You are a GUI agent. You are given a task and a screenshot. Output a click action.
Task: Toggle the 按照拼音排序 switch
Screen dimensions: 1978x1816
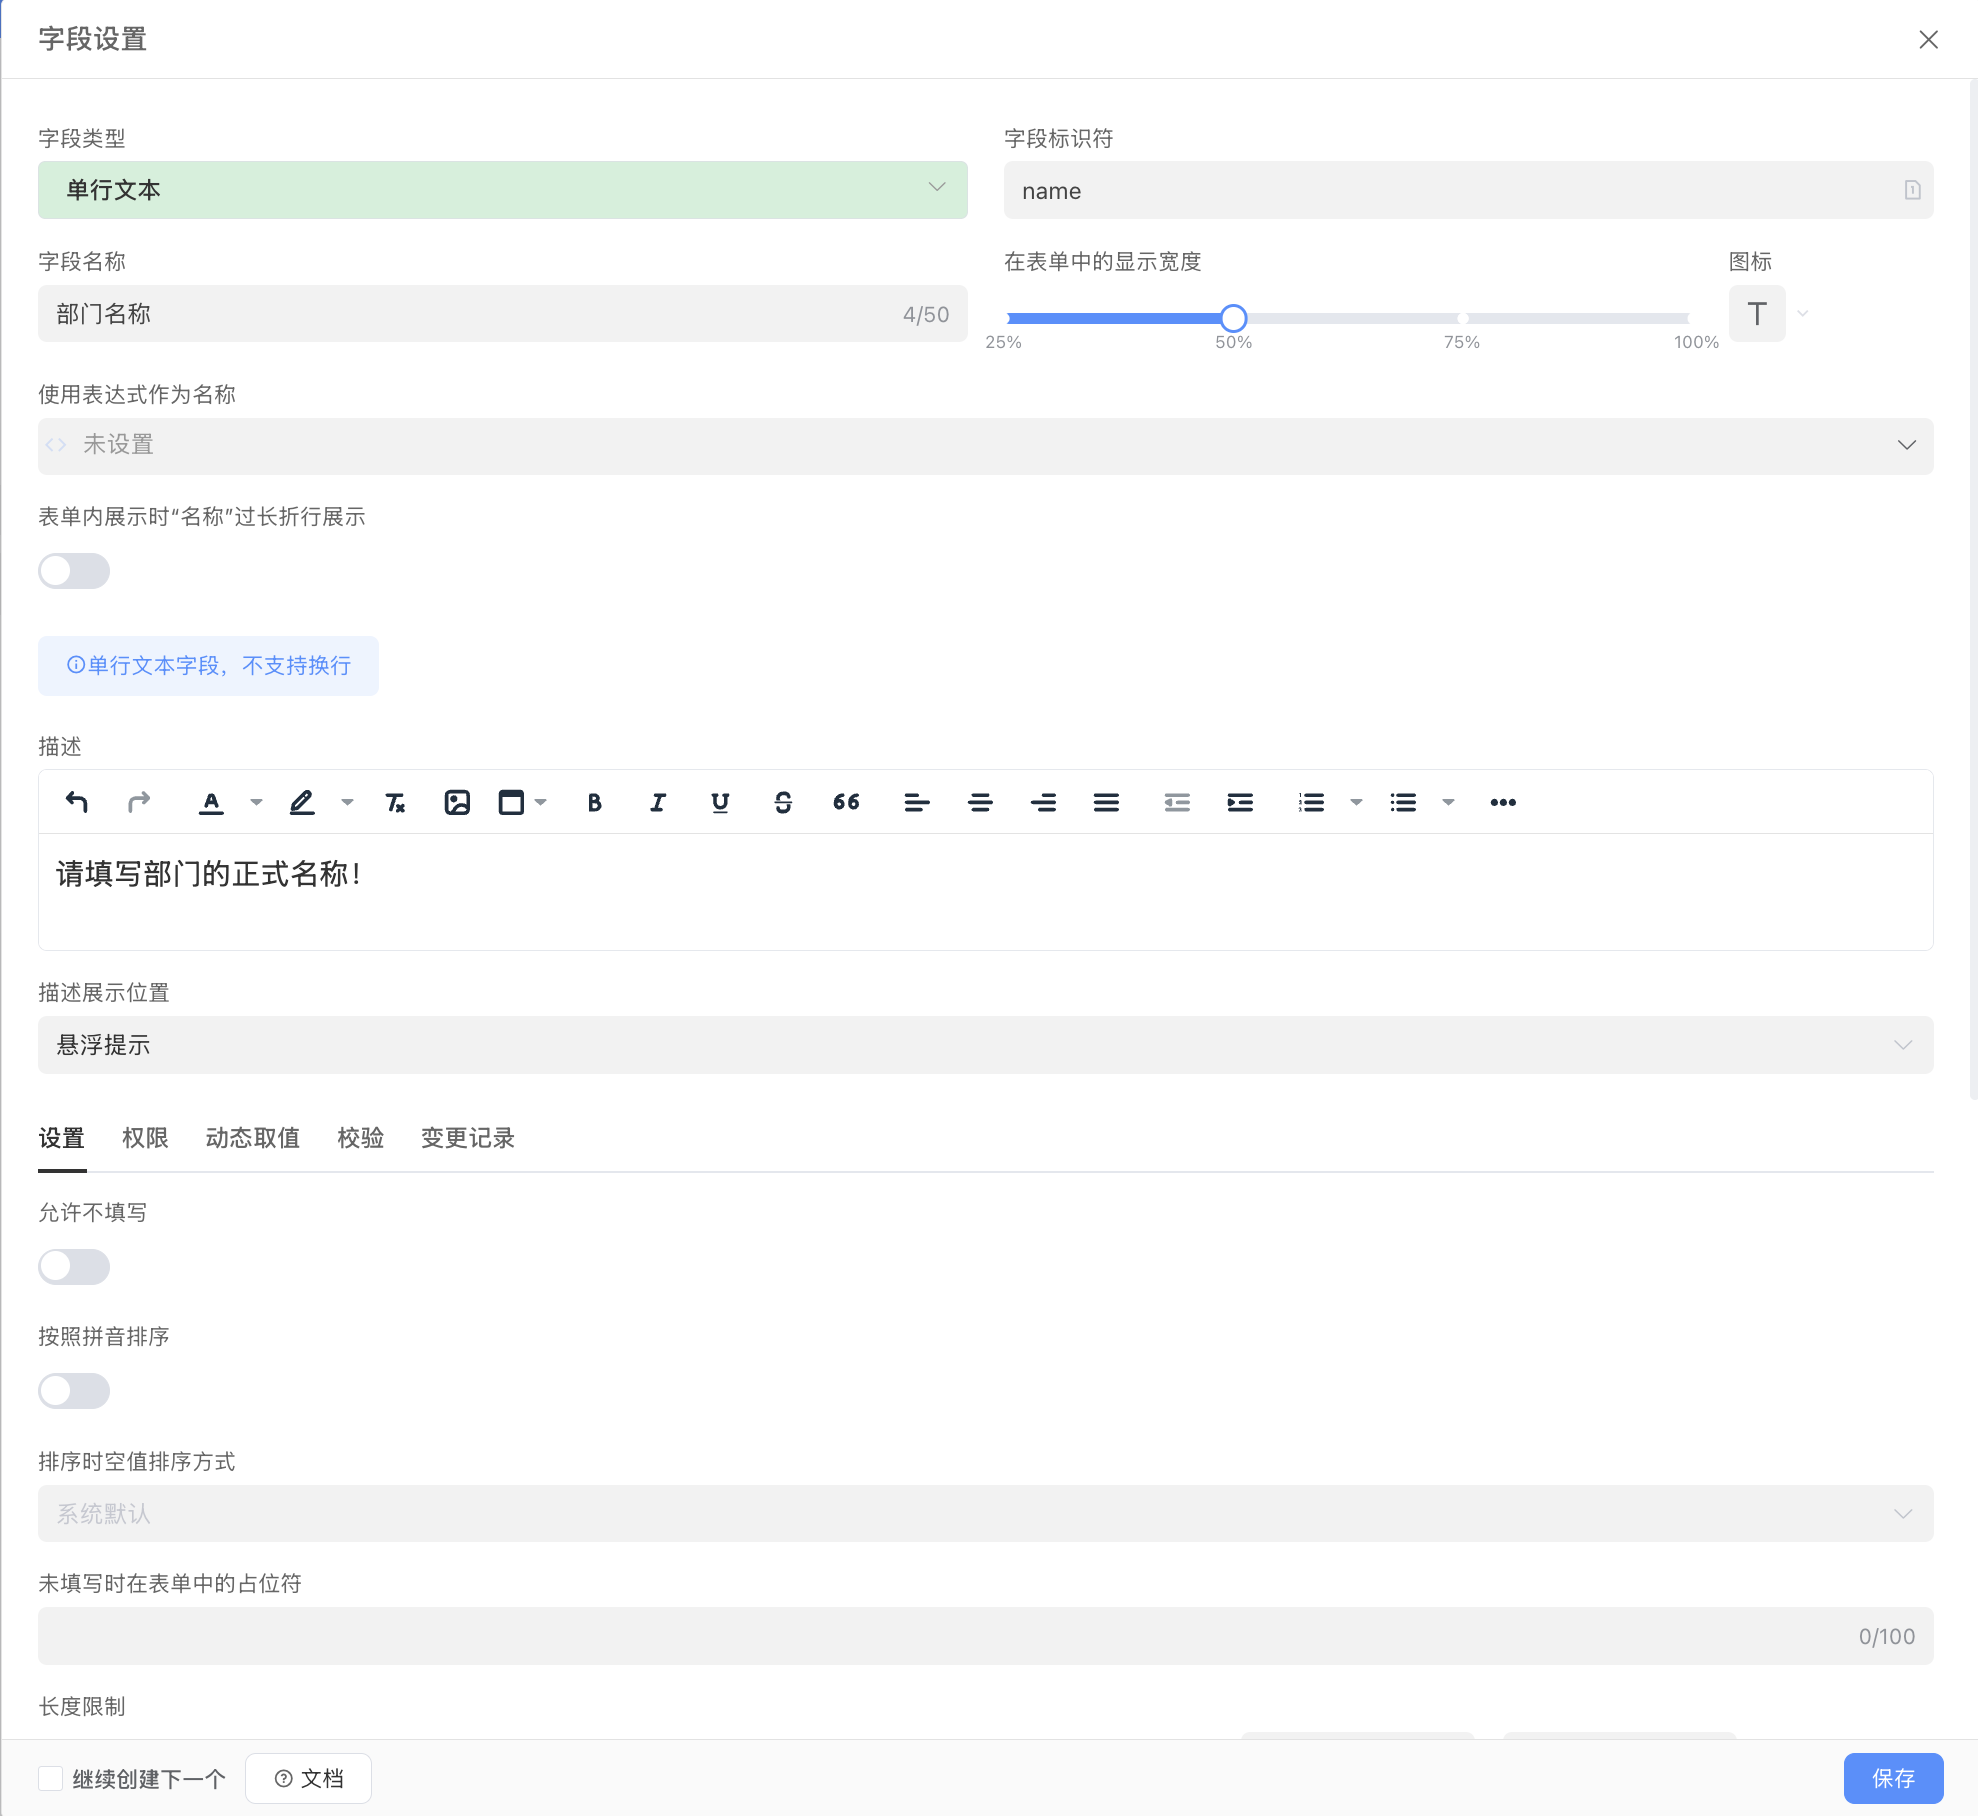pos(74,1391)
